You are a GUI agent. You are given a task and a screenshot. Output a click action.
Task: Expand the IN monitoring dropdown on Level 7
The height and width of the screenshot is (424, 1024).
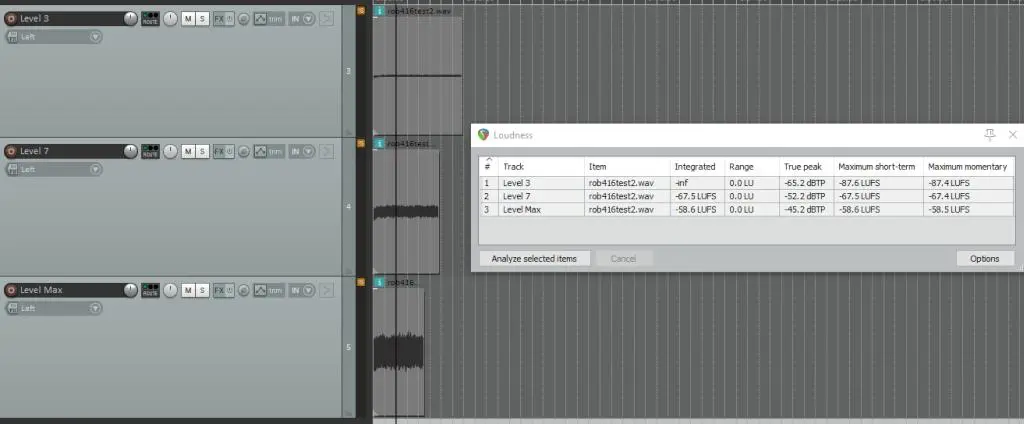point(307,151)
